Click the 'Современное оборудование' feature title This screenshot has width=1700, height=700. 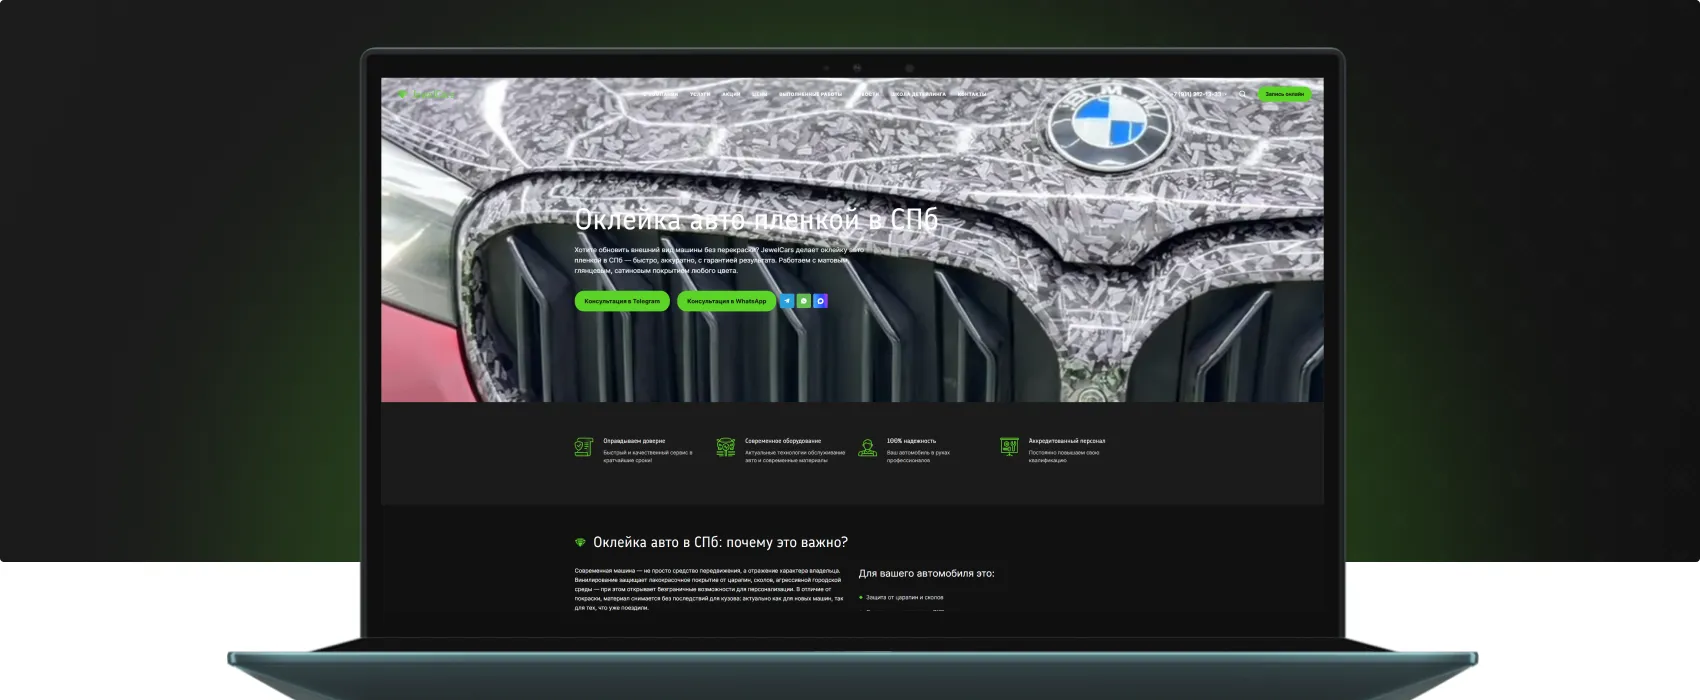tap(783, 441)
